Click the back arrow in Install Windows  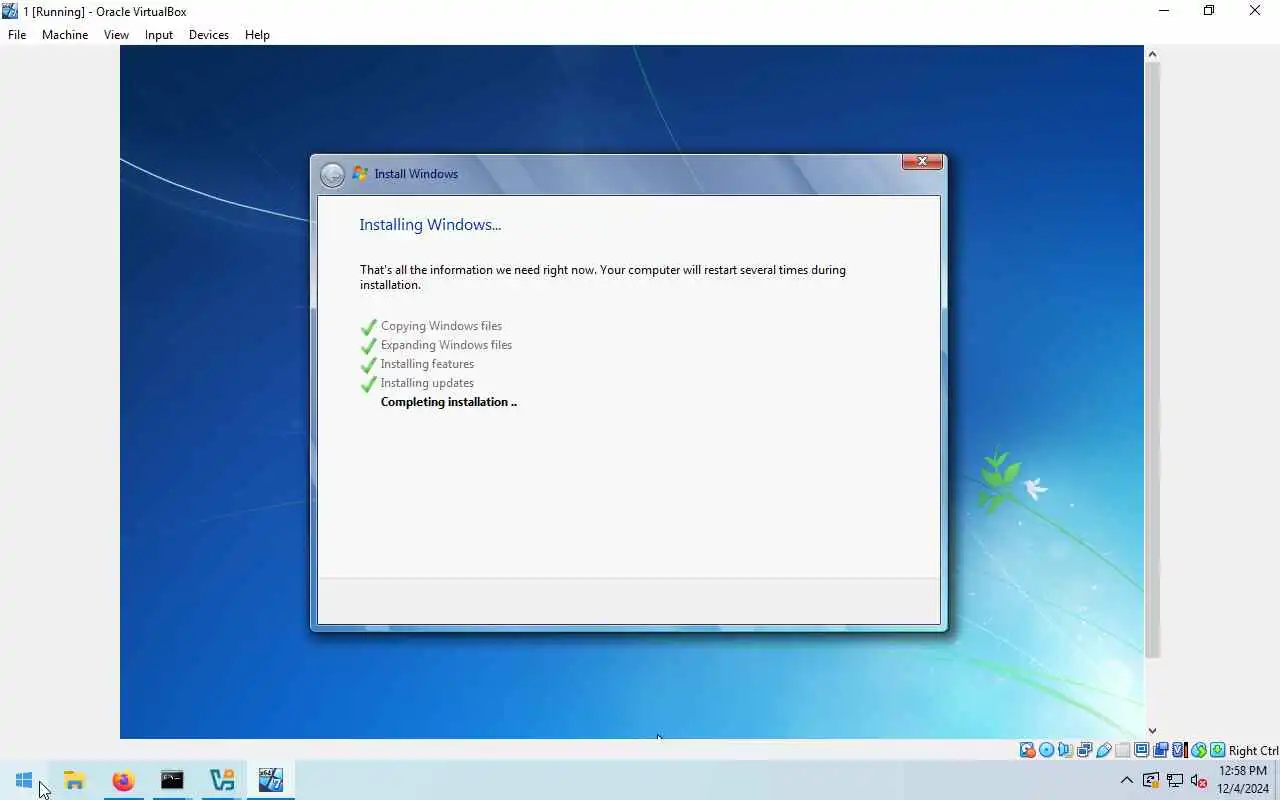(x=332, y=175)
